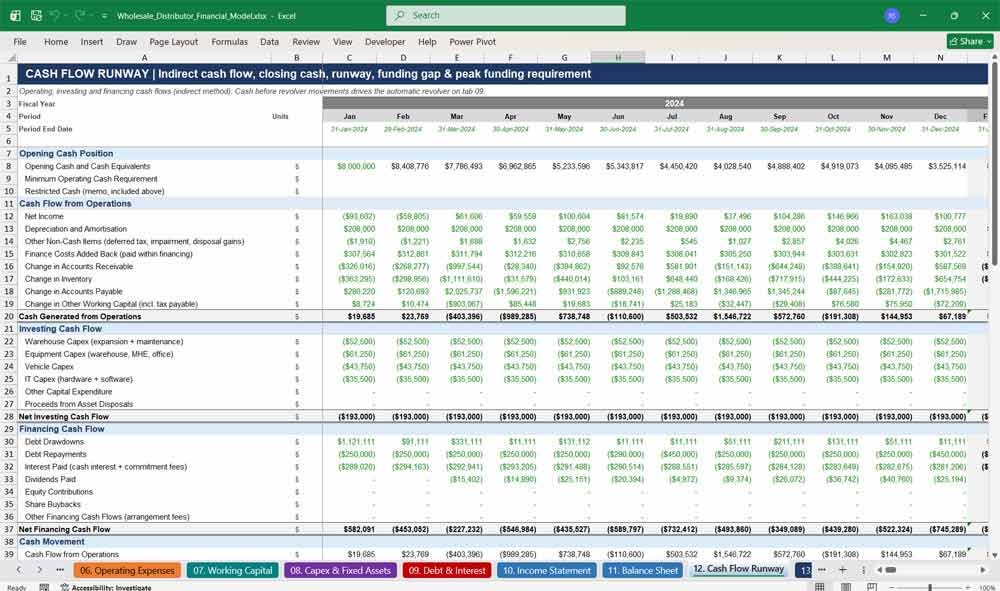Image resolution: width=1000 pixels, height=591 pixels.
Task: Open the Developer ribbon tab
Action: pyautogui.click(x=385, y=41)
